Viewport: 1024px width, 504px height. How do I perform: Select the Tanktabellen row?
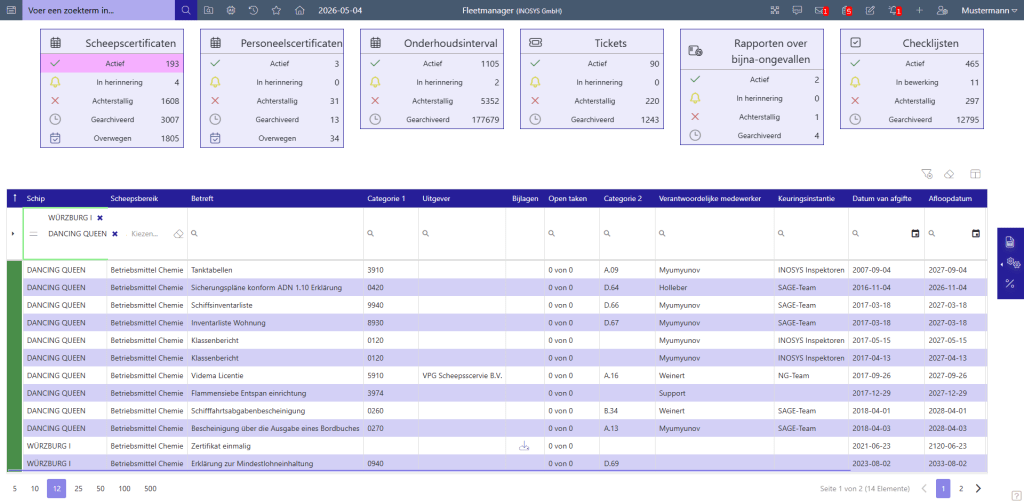[x=504, y=270]
